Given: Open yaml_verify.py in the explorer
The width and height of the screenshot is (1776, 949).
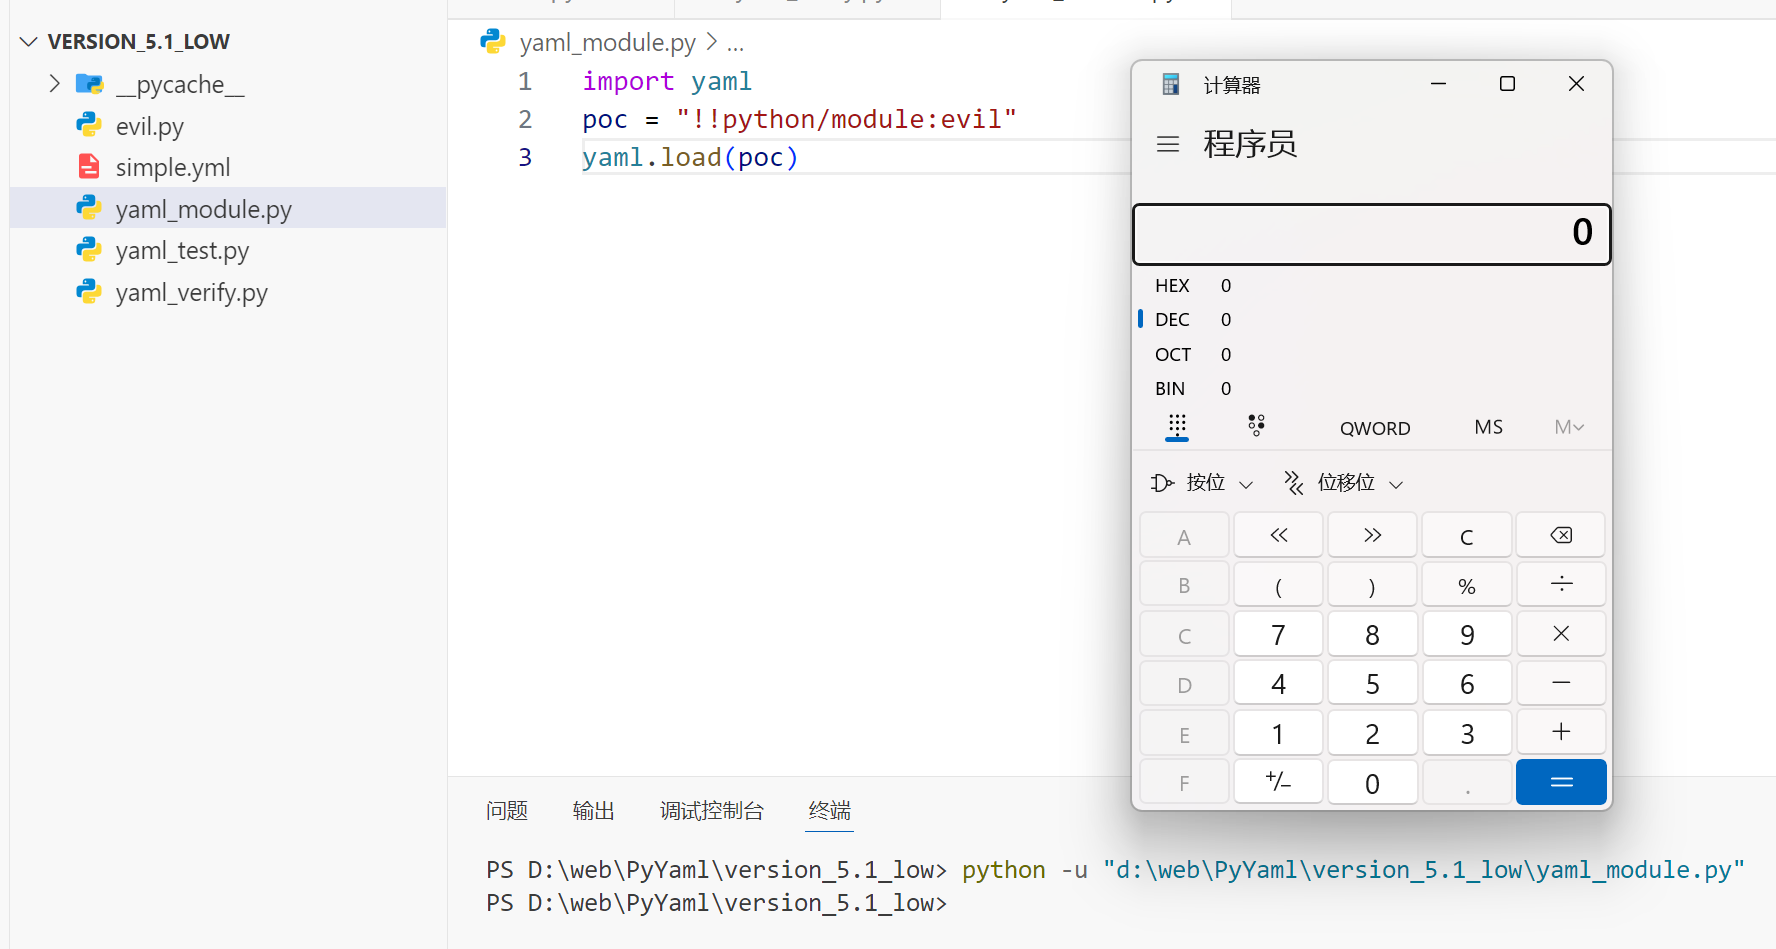Looking at the screenshot, I should point(228,292).
